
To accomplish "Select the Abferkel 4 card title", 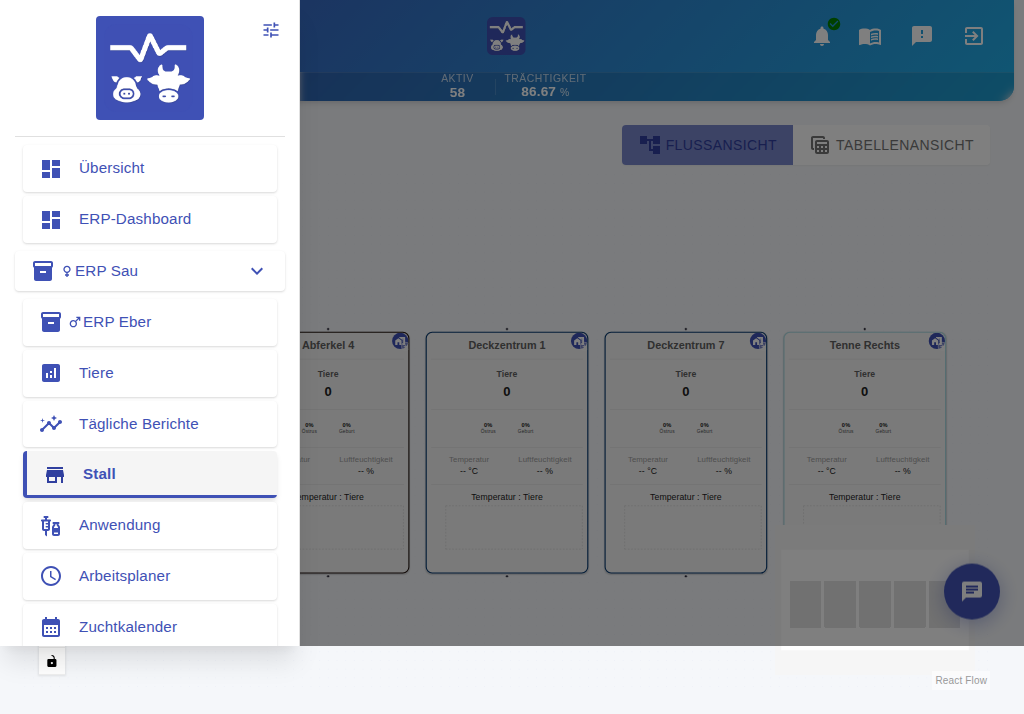I will pos(328,345).
